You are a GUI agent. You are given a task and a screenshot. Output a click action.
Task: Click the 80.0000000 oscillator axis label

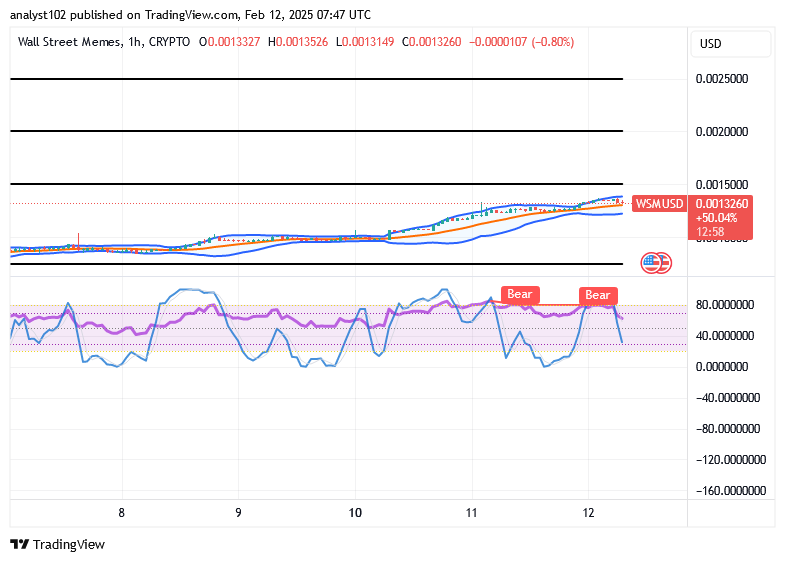point(725,305)
